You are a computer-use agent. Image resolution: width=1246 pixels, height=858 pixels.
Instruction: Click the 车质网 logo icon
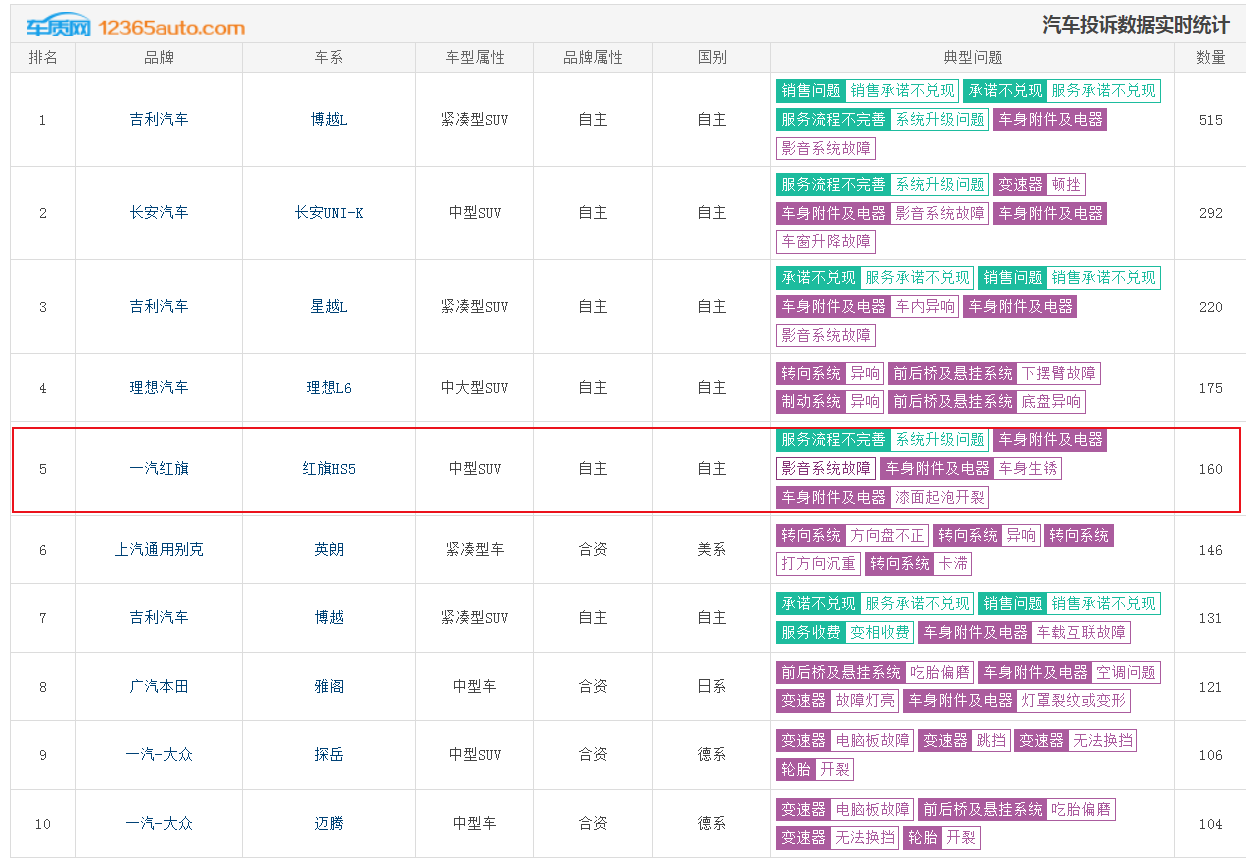click(58, 27)
